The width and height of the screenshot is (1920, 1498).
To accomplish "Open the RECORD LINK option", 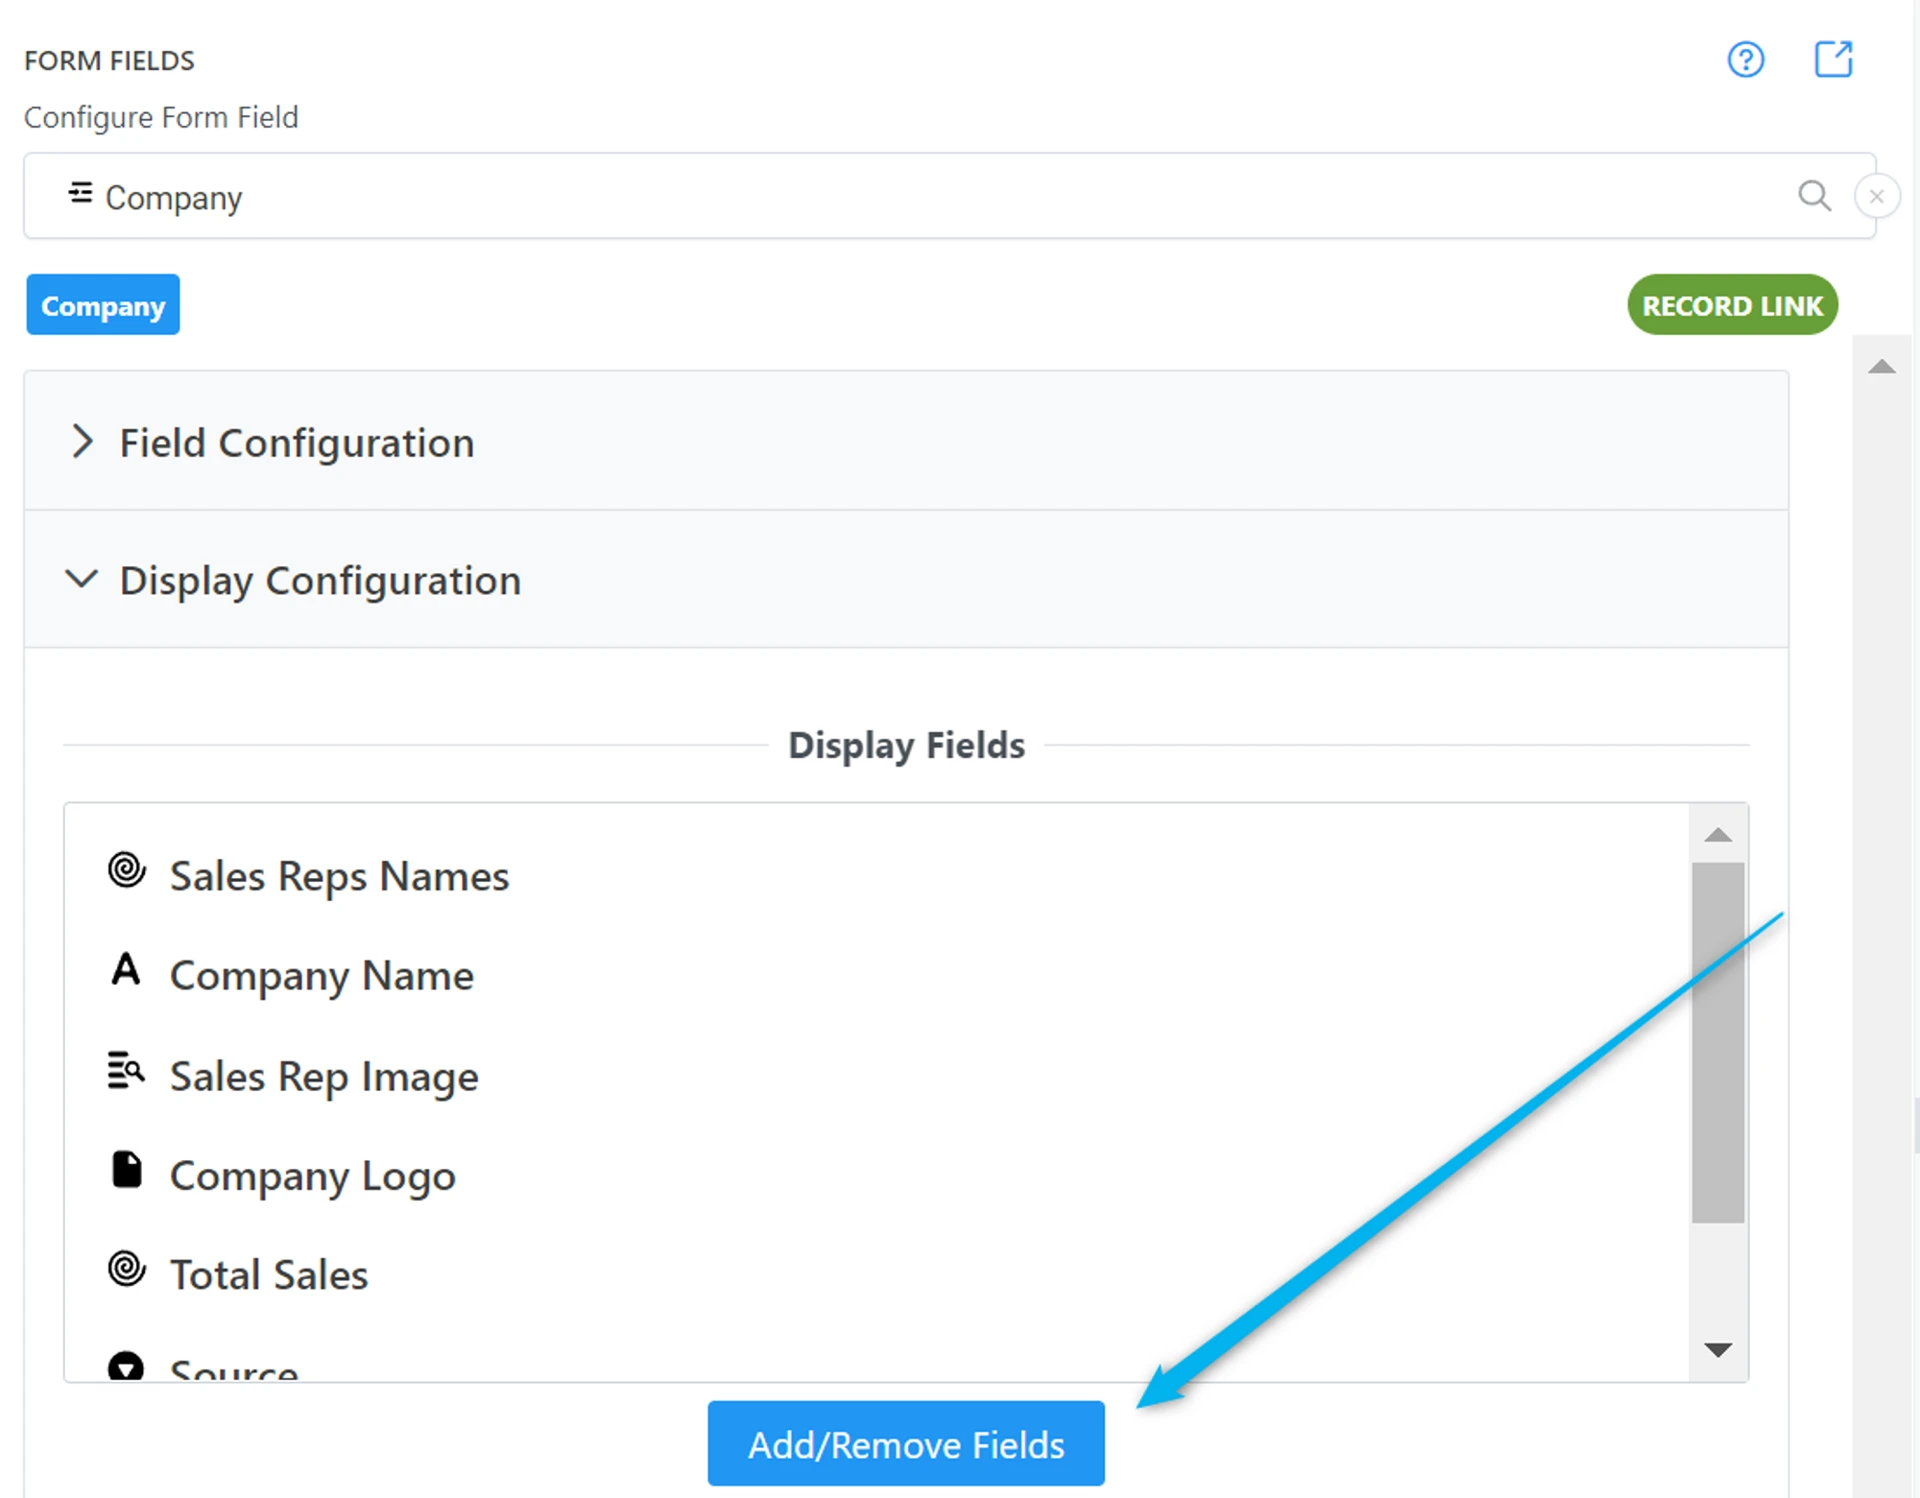I will 1732,305.
